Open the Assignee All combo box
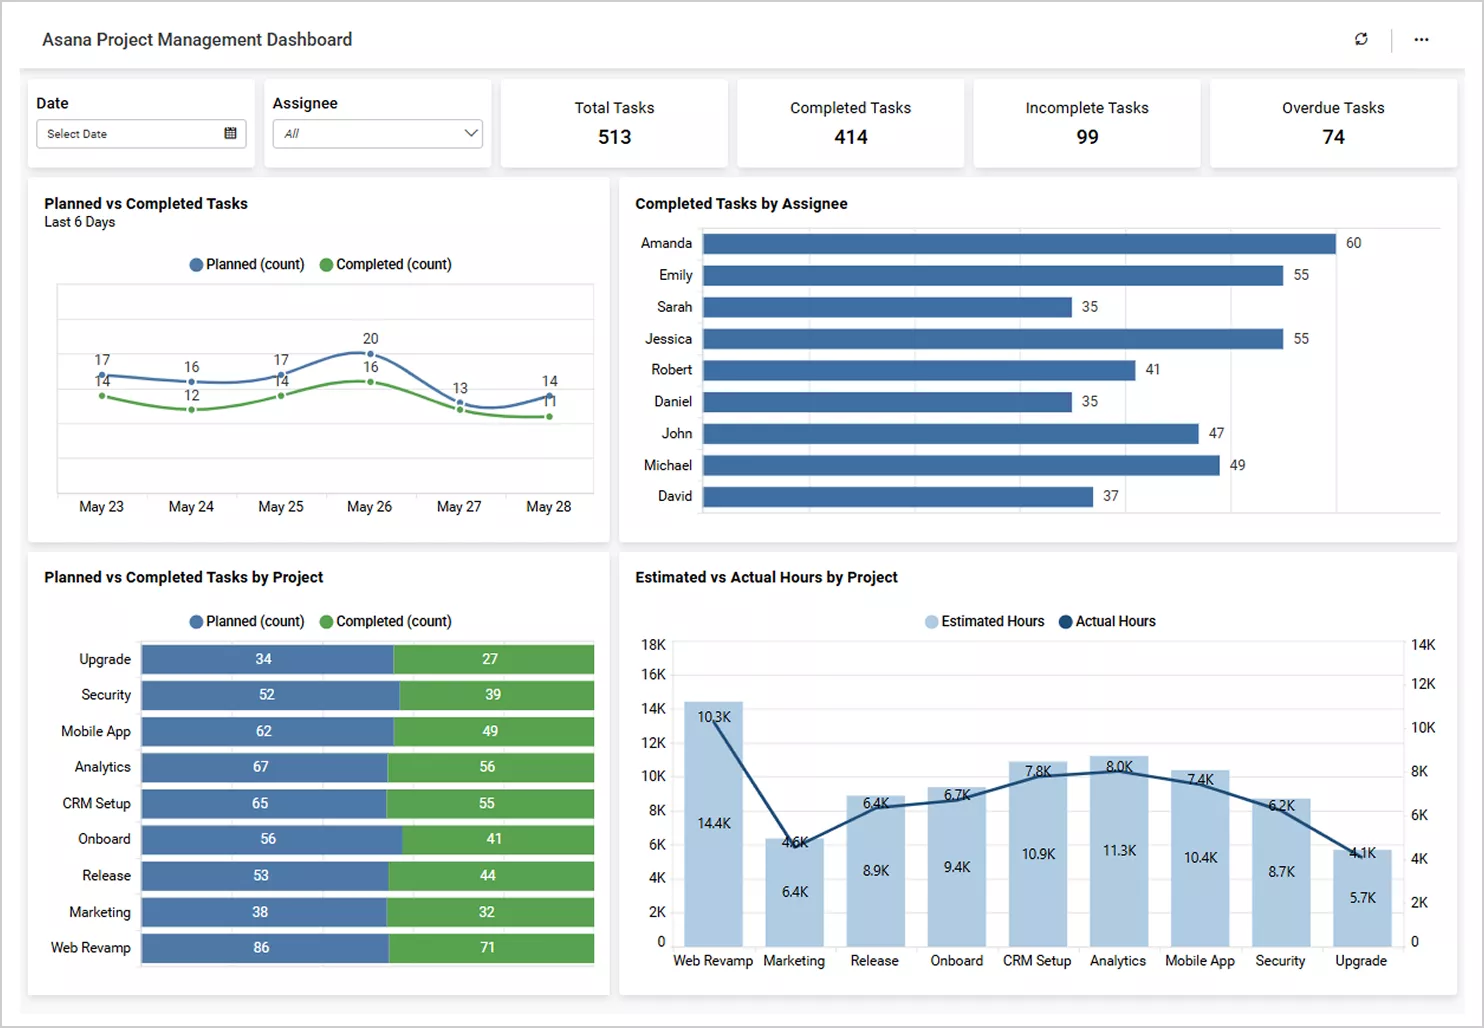1484x1028 pixels. pyautogui.click(x=377, y=134)
